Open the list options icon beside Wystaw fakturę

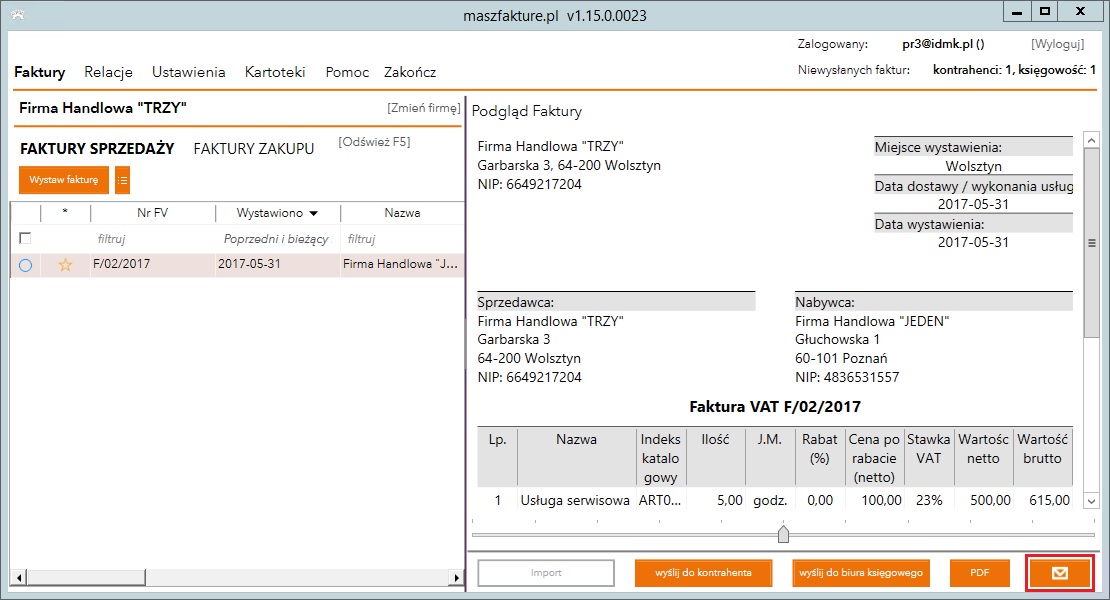coord(122,180)
